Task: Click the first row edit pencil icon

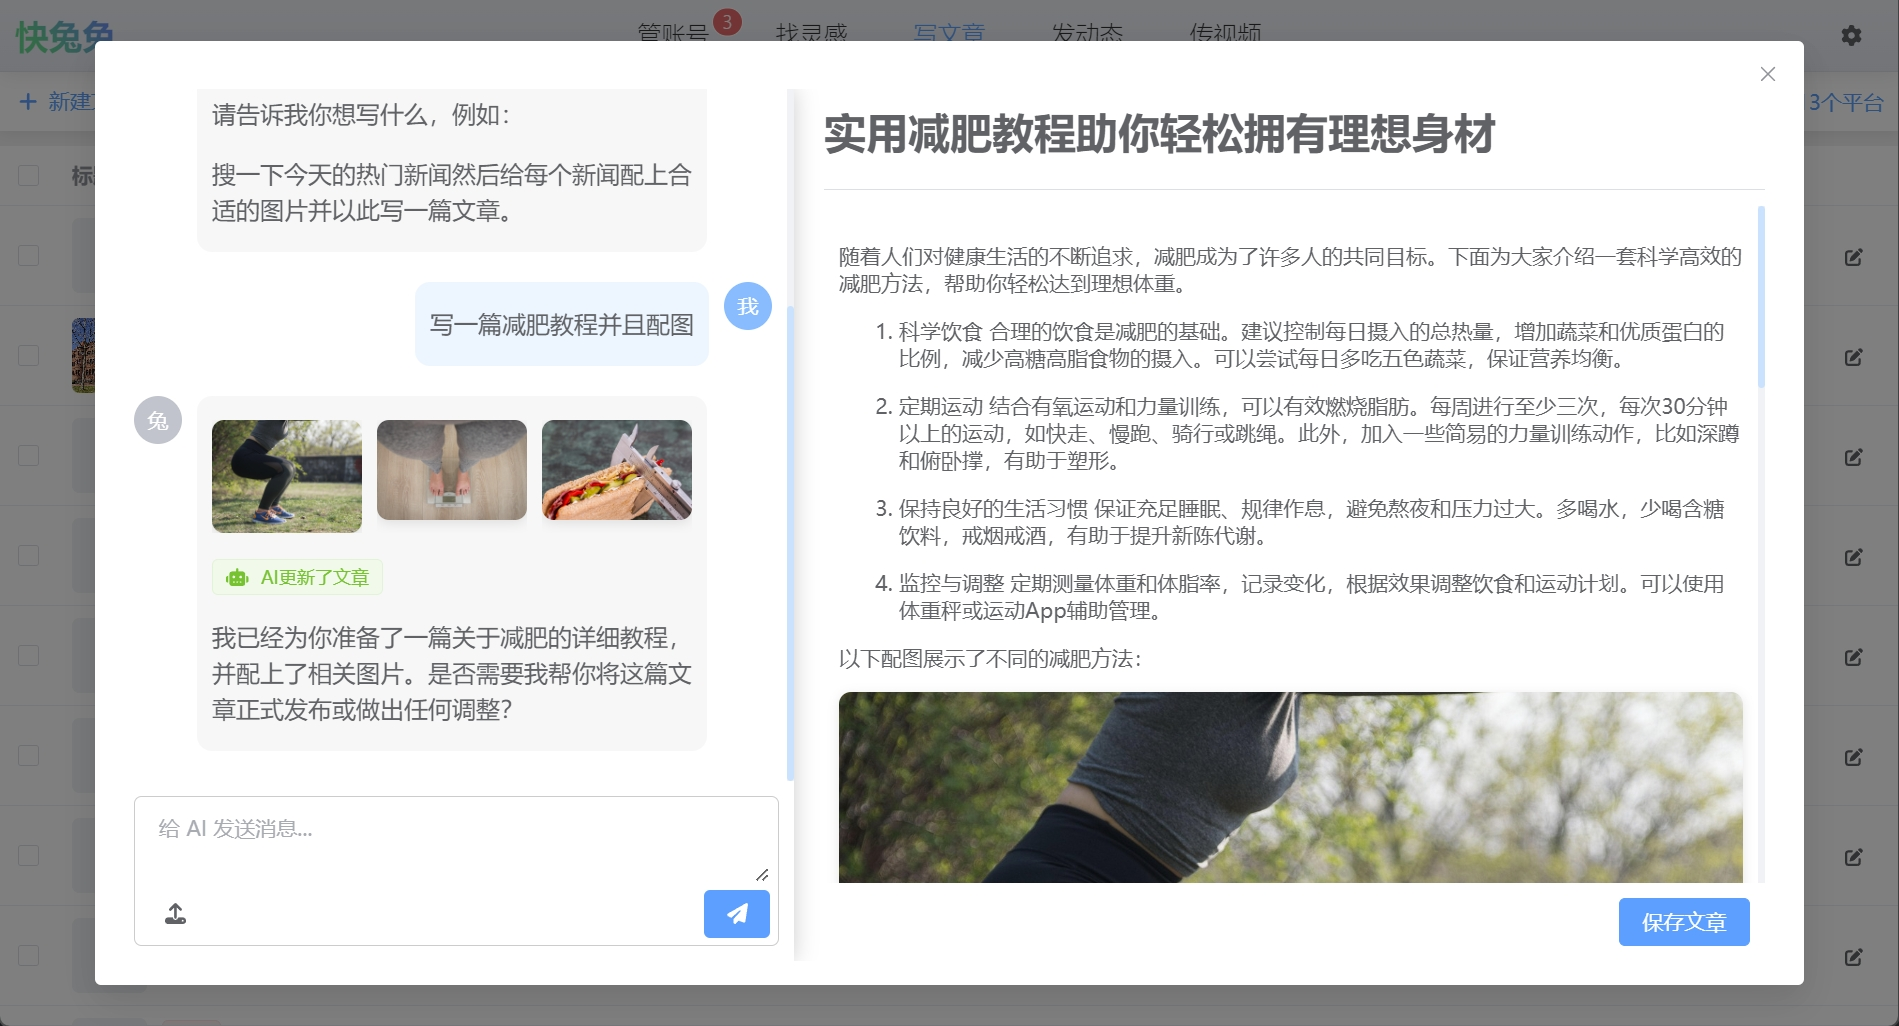Action: 1853,257
